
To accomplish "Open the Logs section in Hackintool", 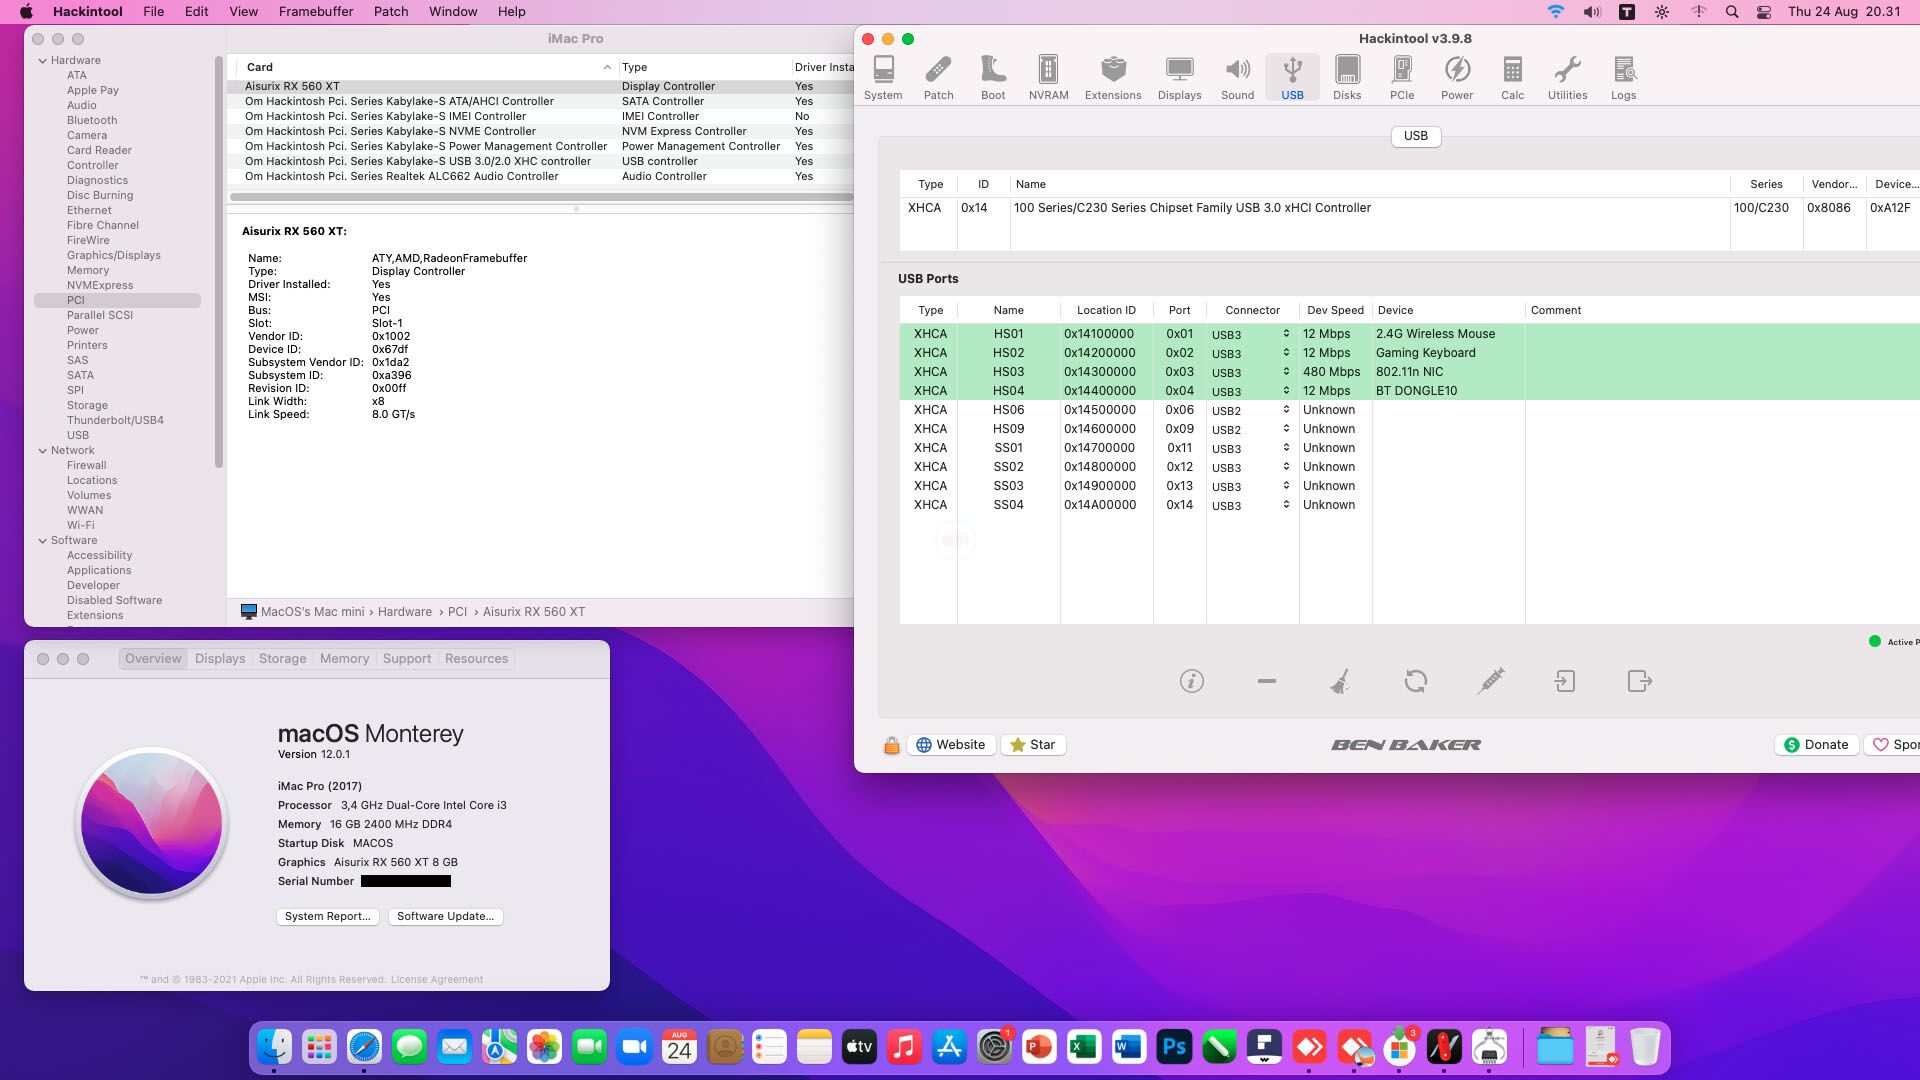I will click(x=1623, y=78).
